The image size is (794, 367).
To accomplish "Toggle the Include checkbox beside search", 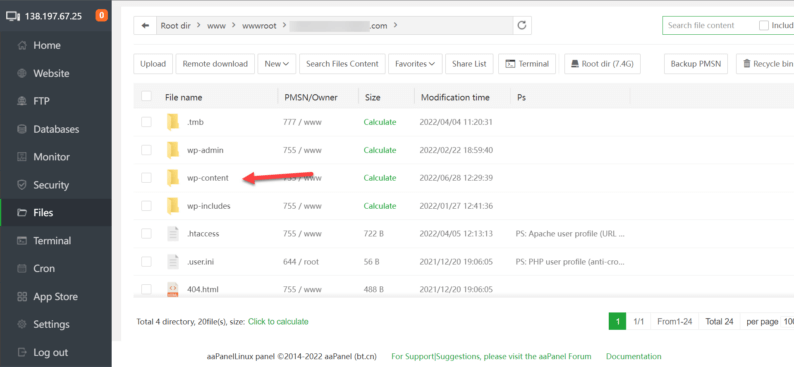I will (764, 25).
